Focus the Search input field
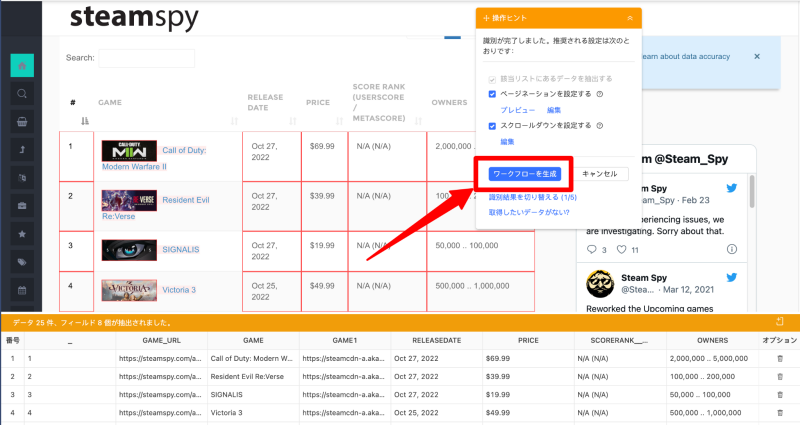This screenshot has height=425, width=800. click(x=146, y=58)
